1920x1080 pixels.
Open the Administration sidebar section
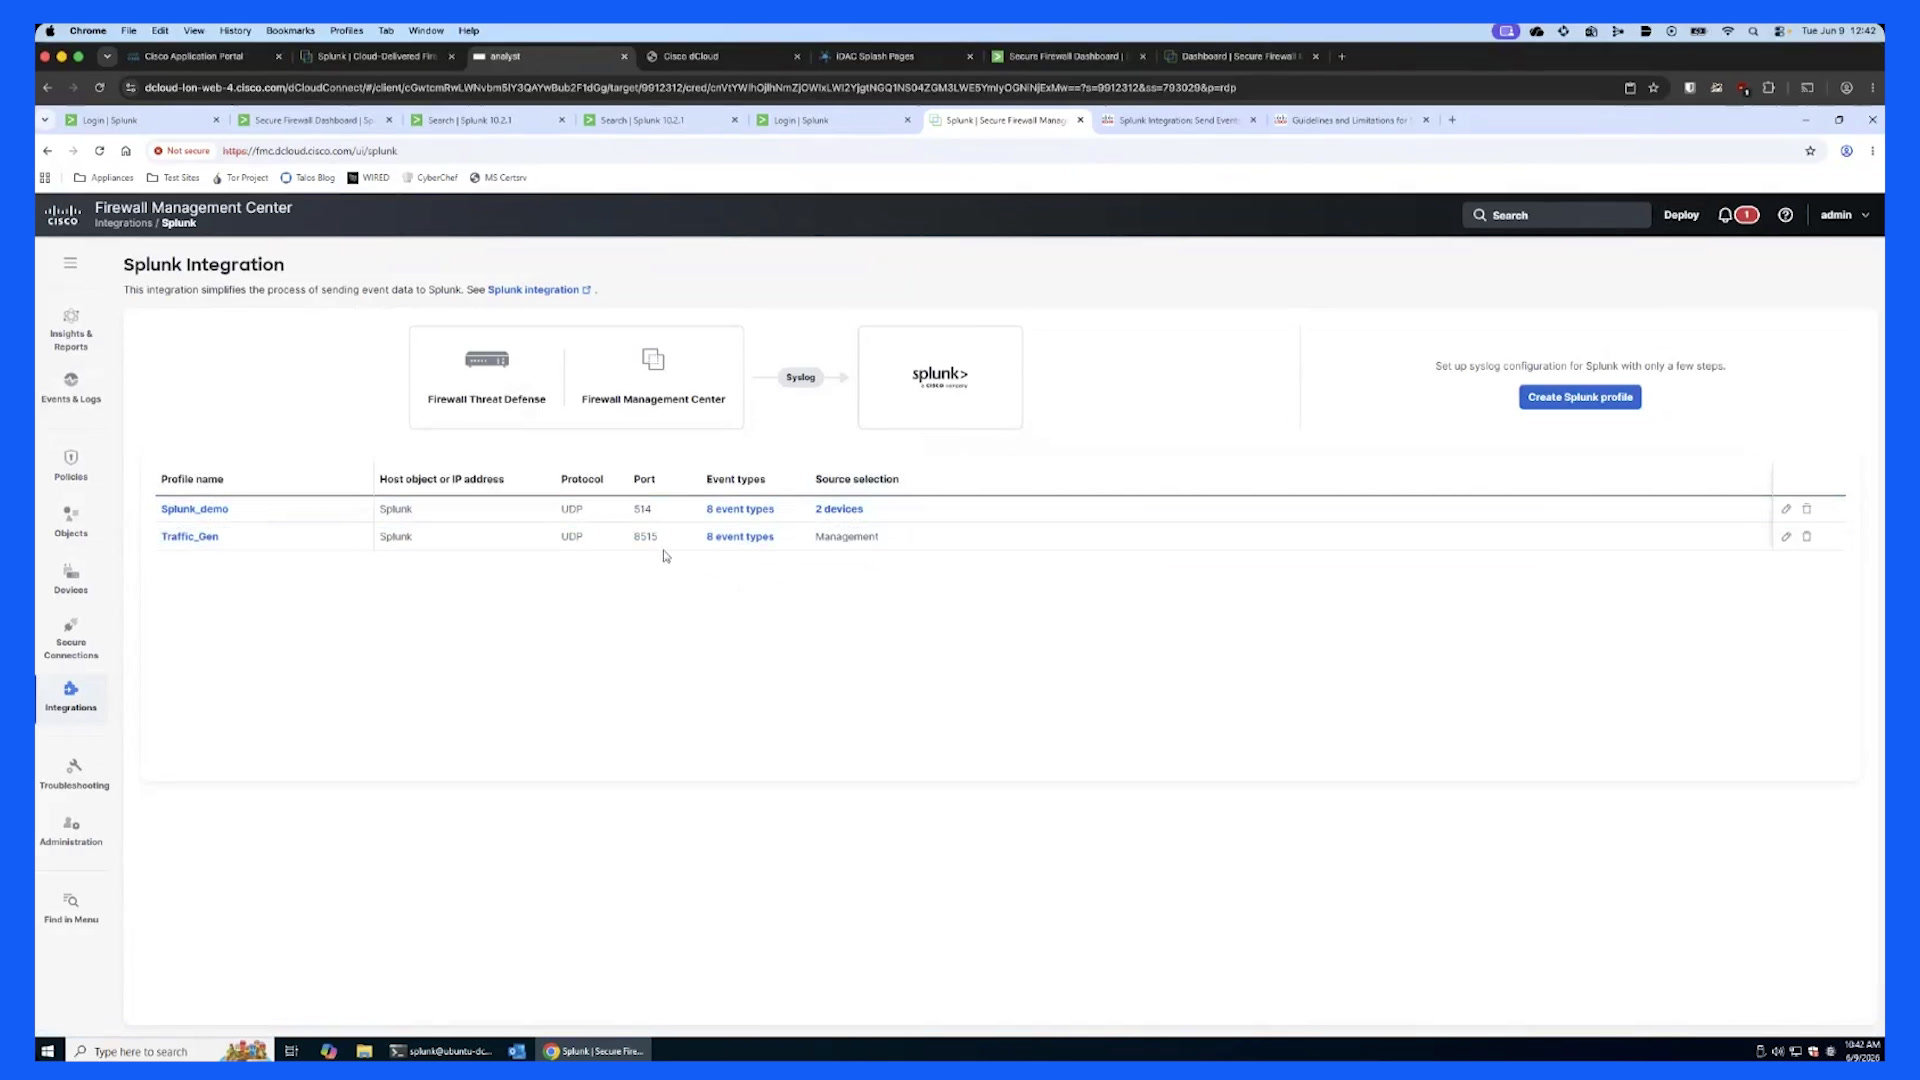(x=71, y=831)
